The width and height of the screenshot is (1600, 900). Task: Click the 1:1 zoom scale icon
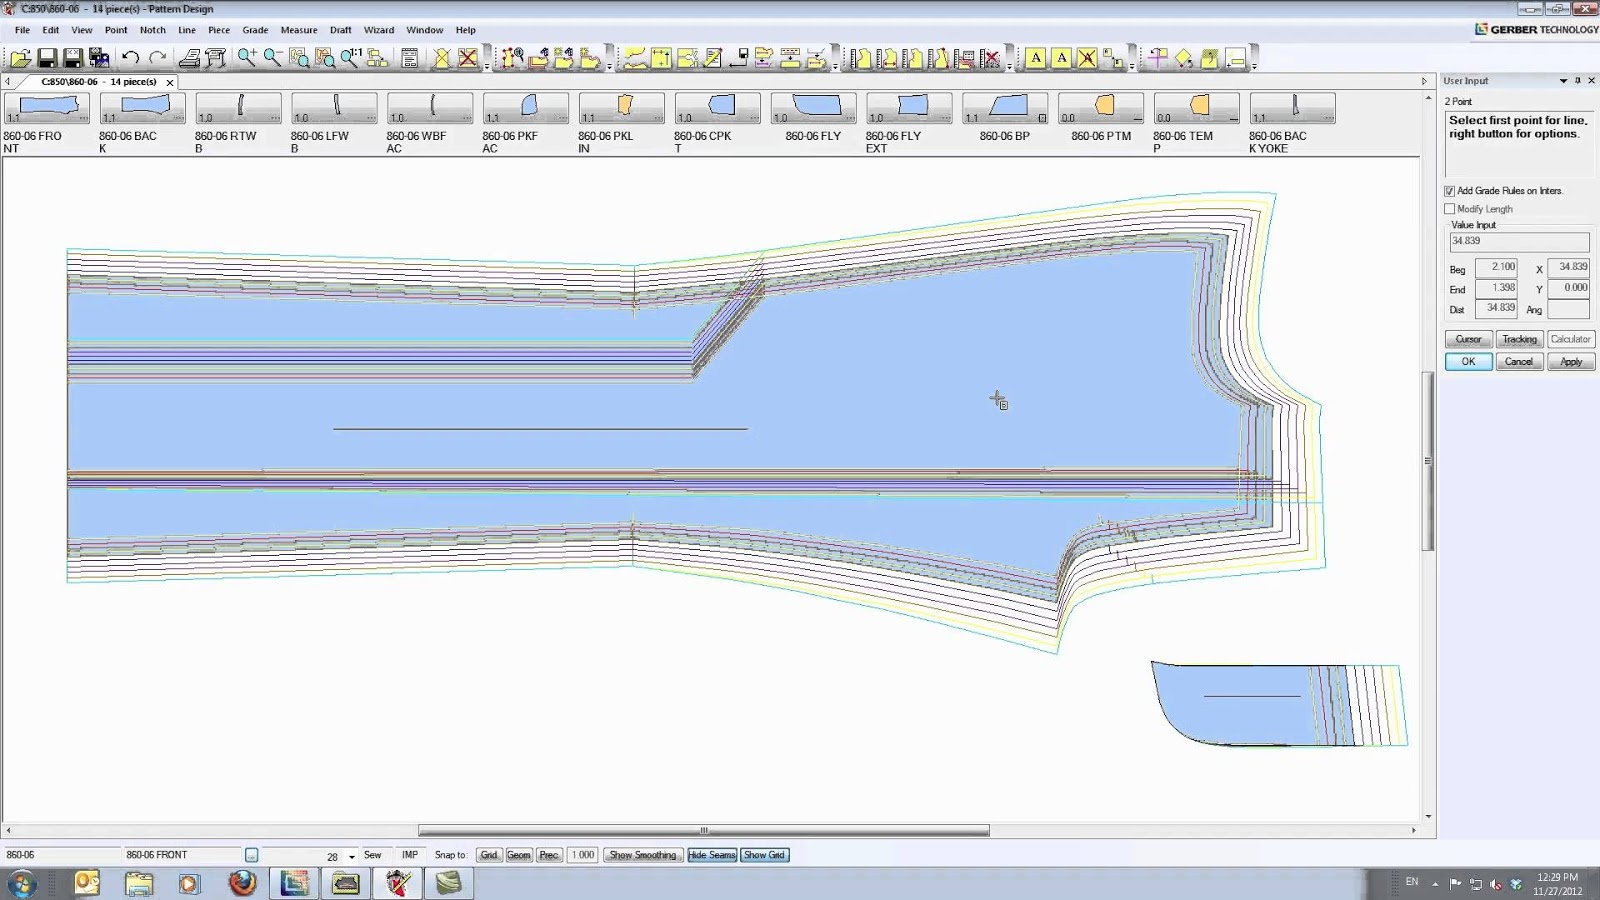351,58
